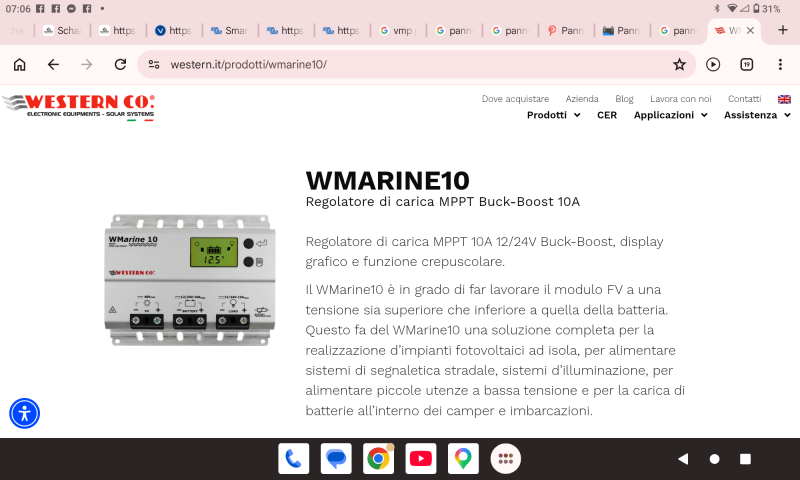Open the CER menu item
This screenshot has width=800, height=480.
[x=607, y=115]
